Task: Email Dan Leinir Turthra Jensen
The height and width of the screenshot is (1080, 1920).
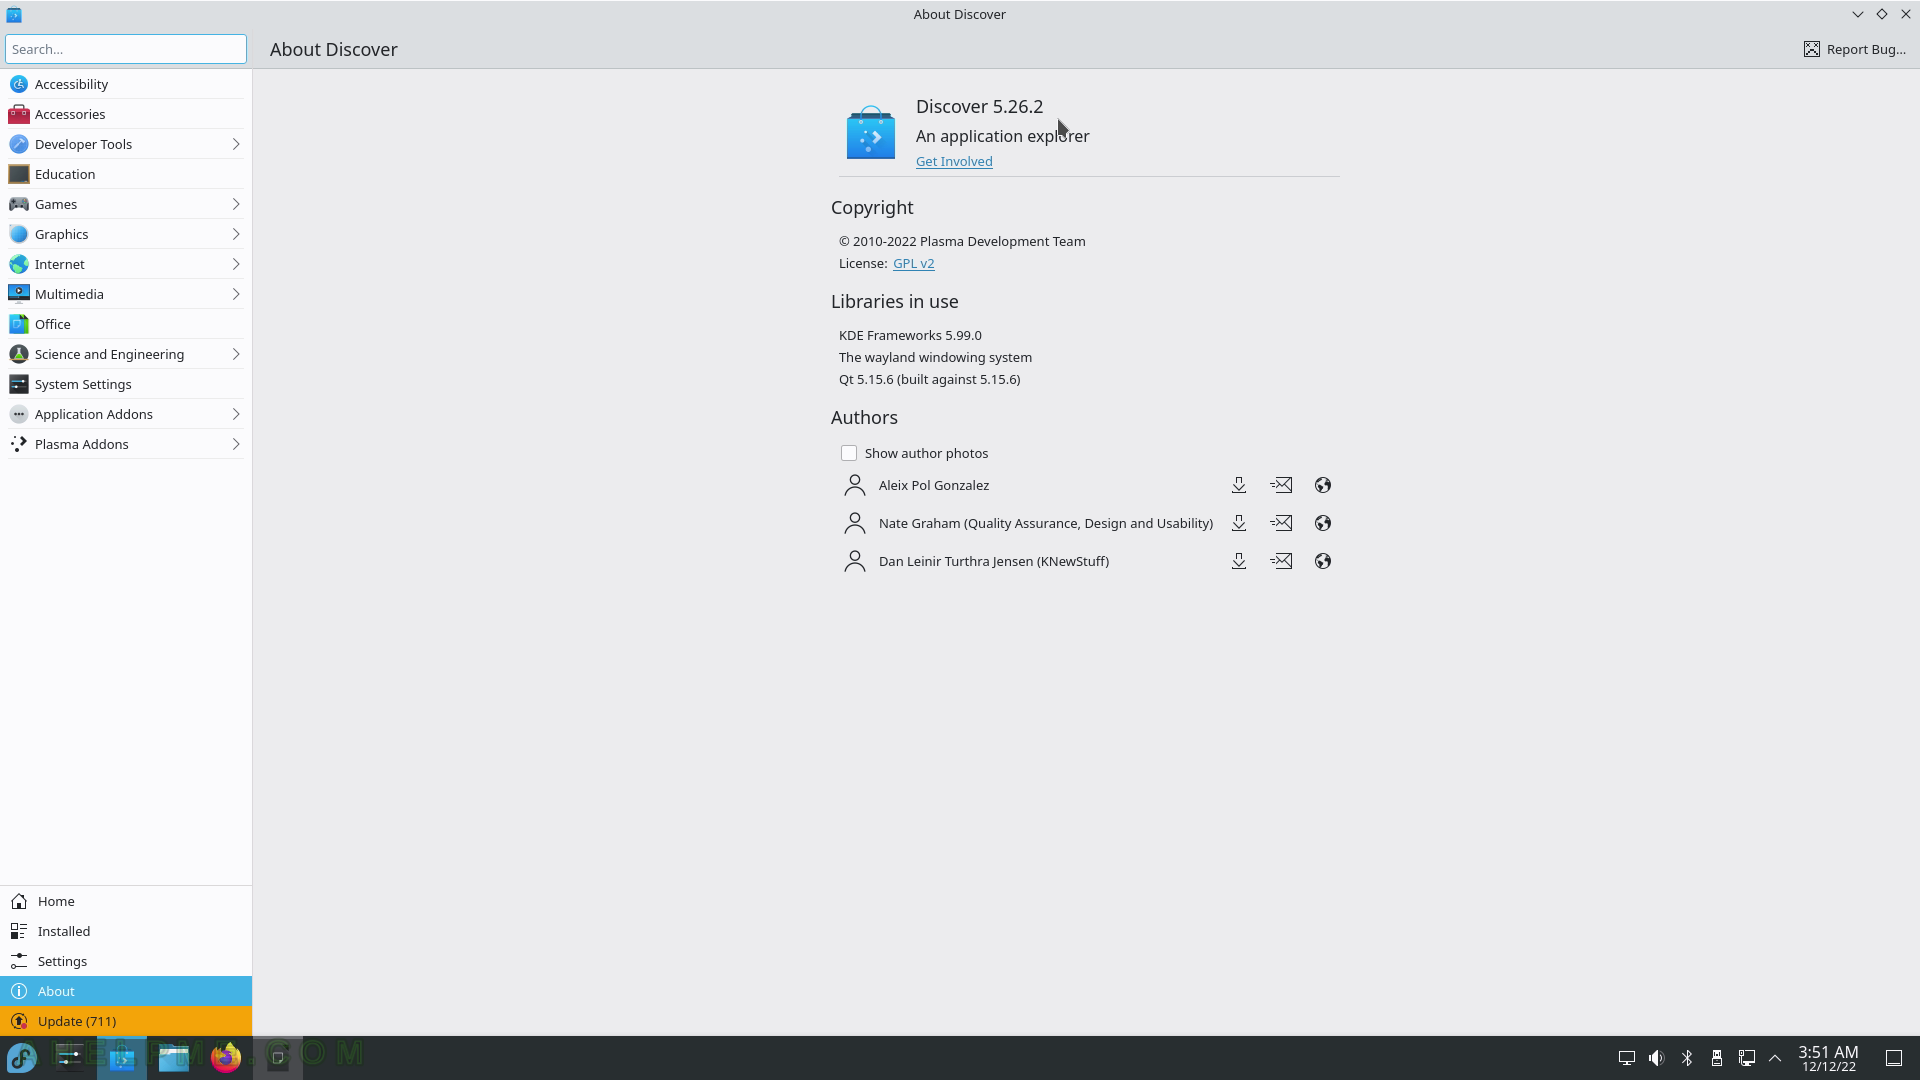Action: tap(1281, 561)
